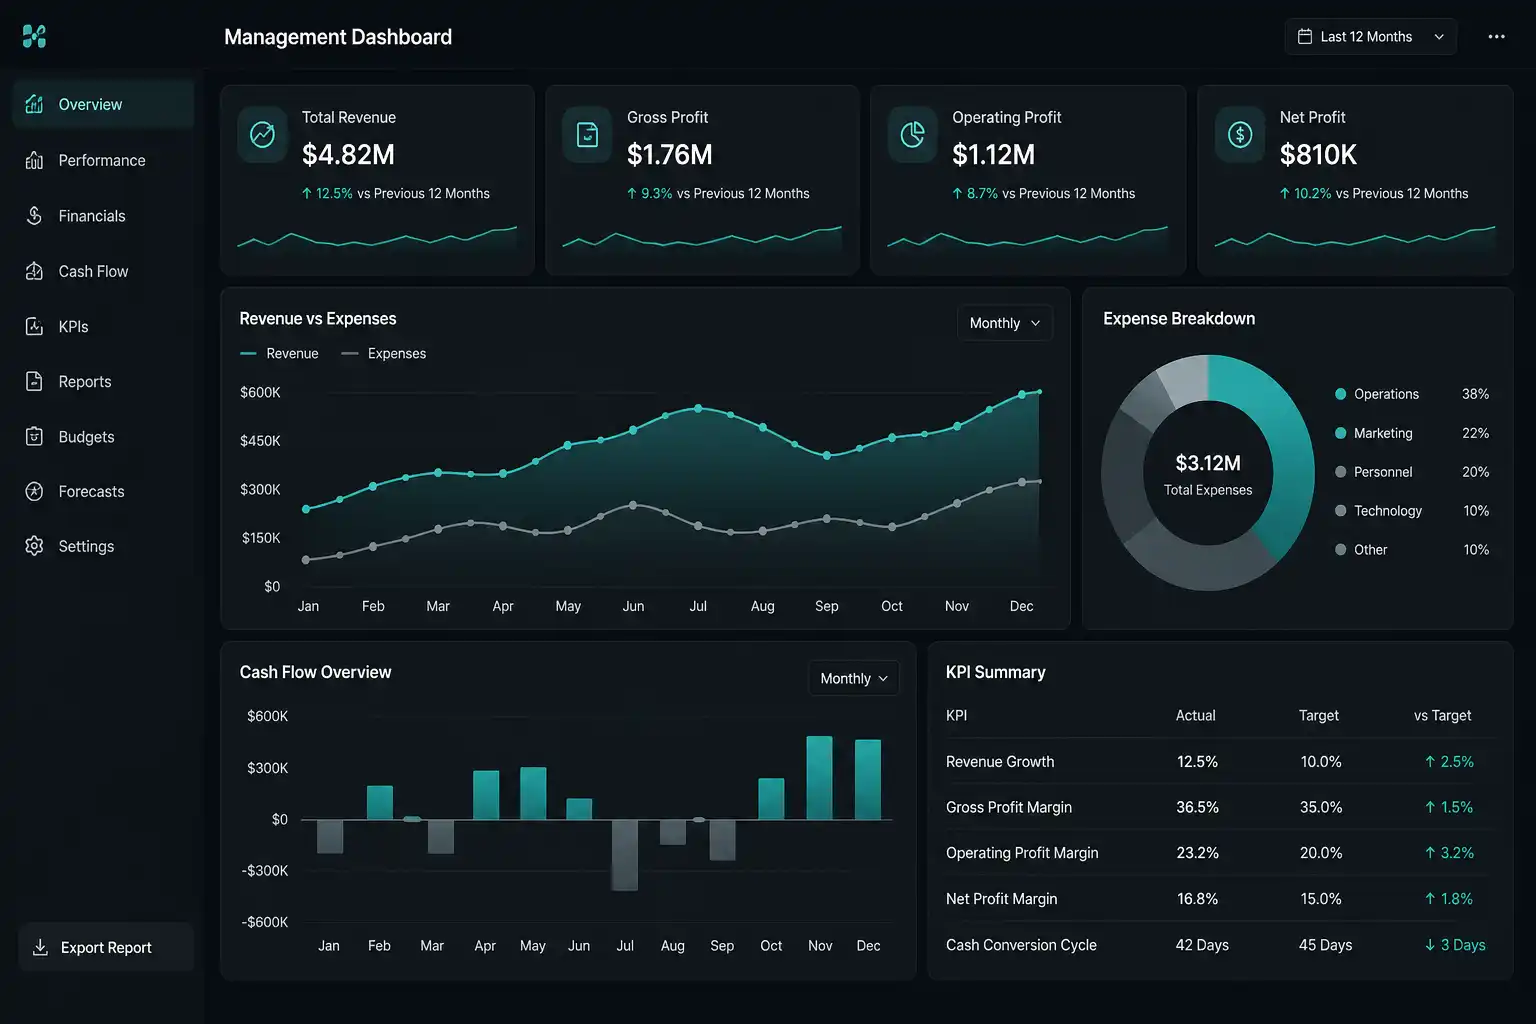Viewport: 1536px width, 1024px height.
Task: Click the KPIs sidebar icon
Action: (34, 326)
